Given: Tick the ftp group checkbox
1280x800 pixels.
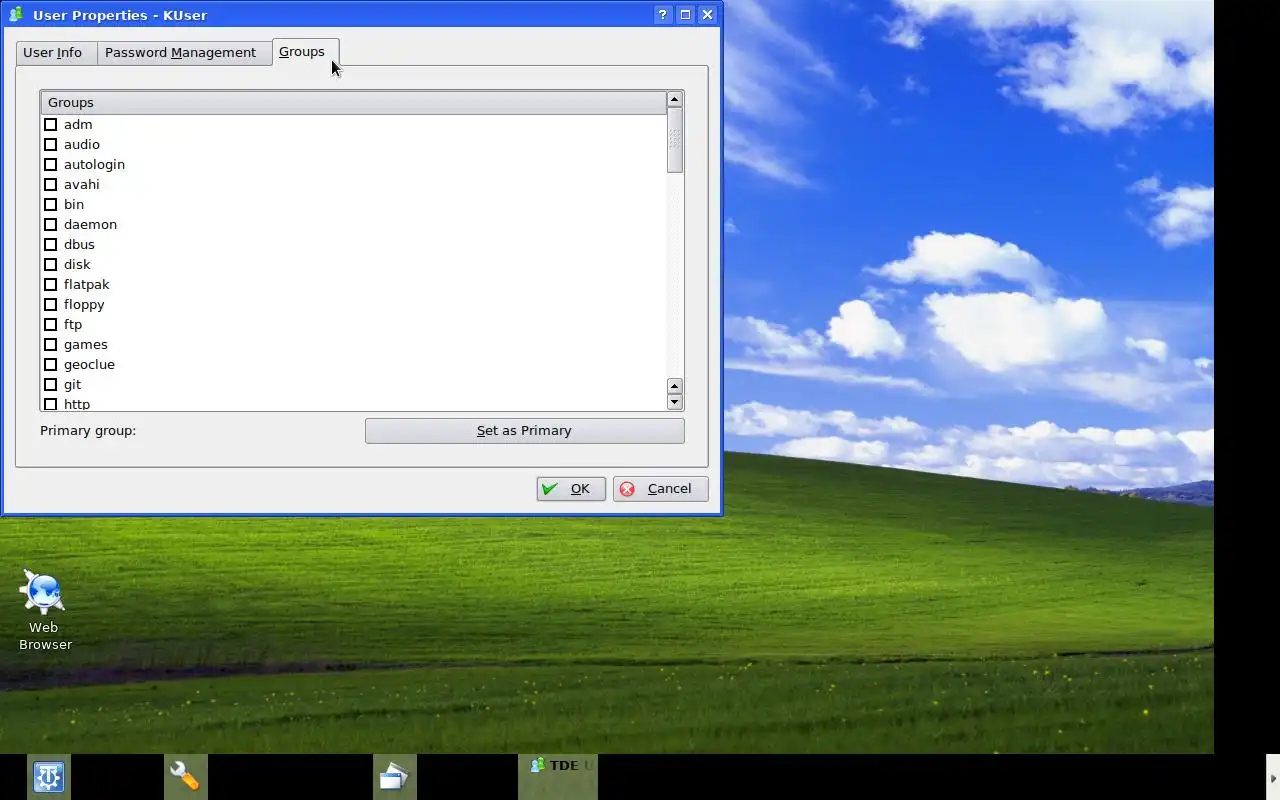Looking at the screenshot, I should click(50, 324).
